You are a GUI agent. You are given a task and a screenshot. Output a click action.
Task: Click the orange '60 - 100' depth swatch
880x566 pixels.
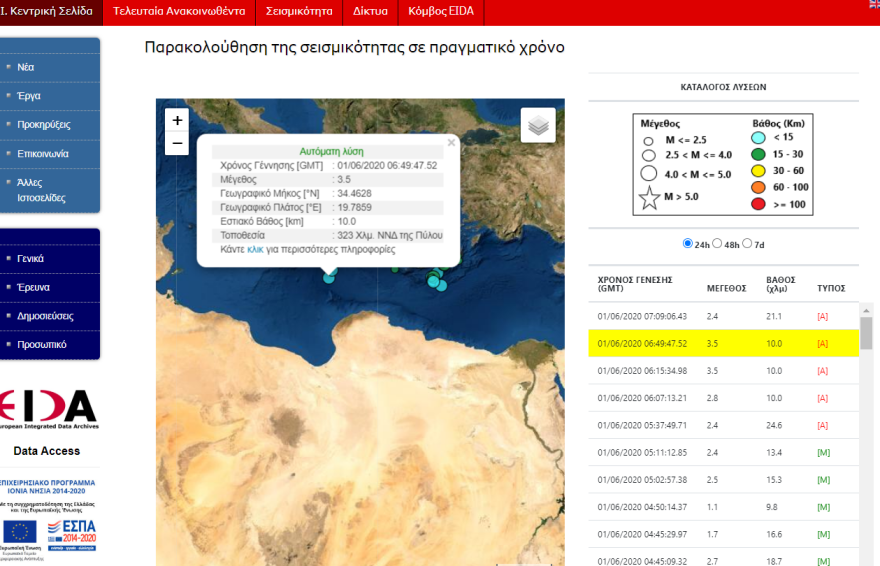pos(758,187)
